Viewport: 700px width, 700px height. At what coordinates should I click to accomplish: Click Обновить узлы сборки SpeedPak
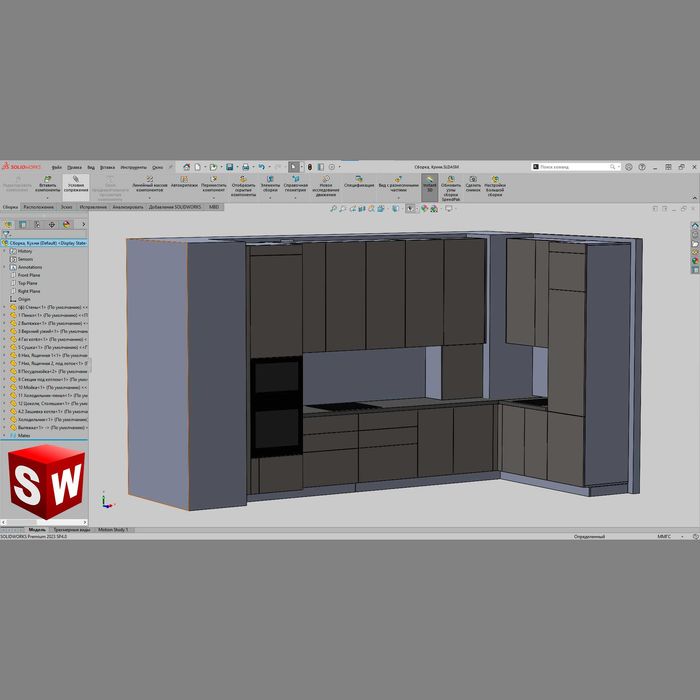tap(451, 188)
